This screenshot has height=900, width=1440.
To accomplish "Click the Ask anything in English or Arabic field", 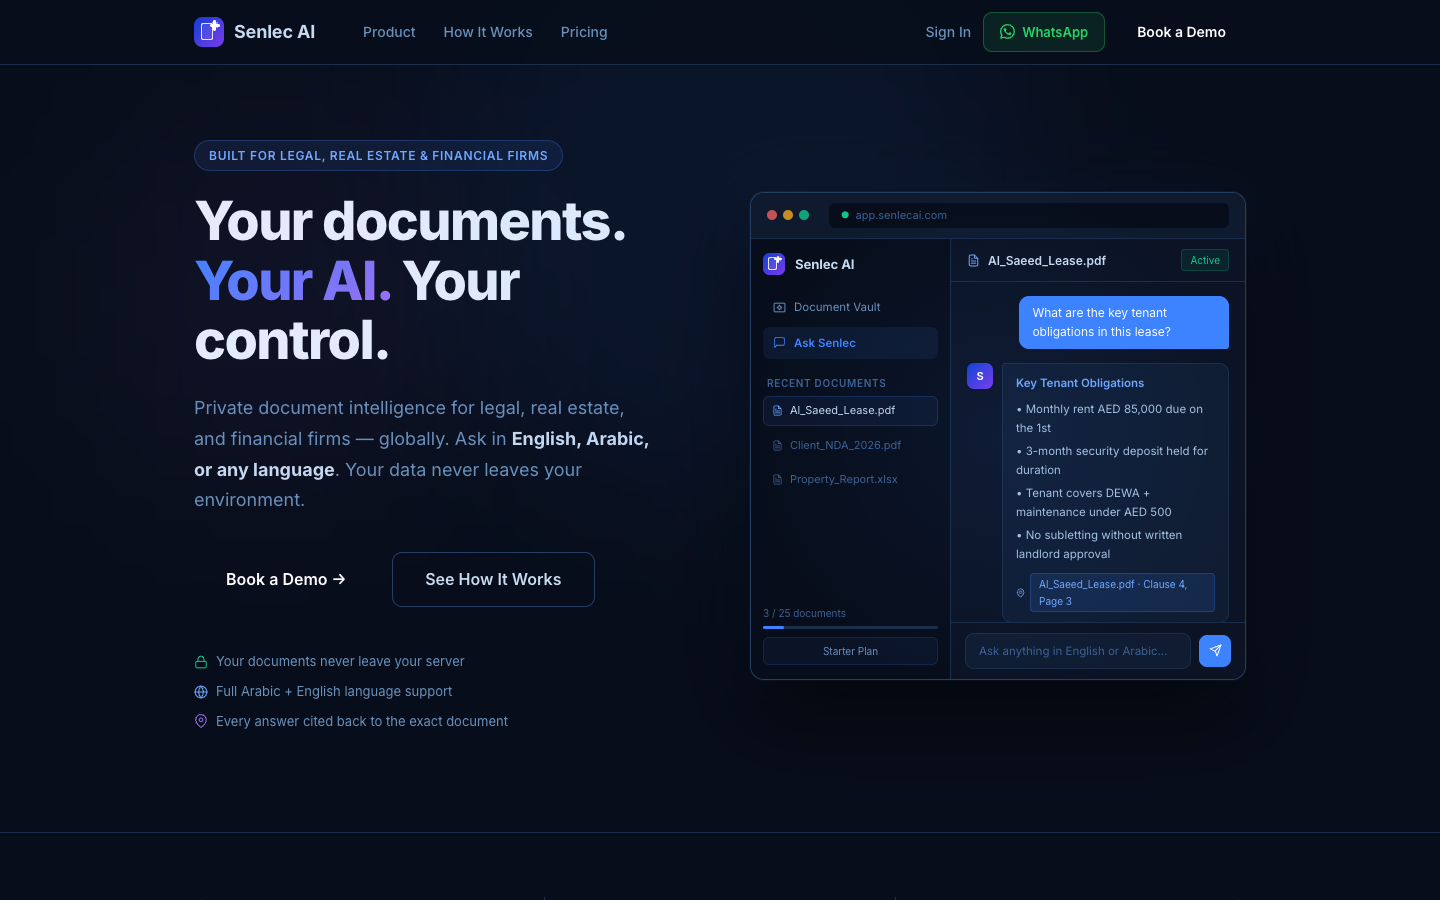I will [1078, 651].
